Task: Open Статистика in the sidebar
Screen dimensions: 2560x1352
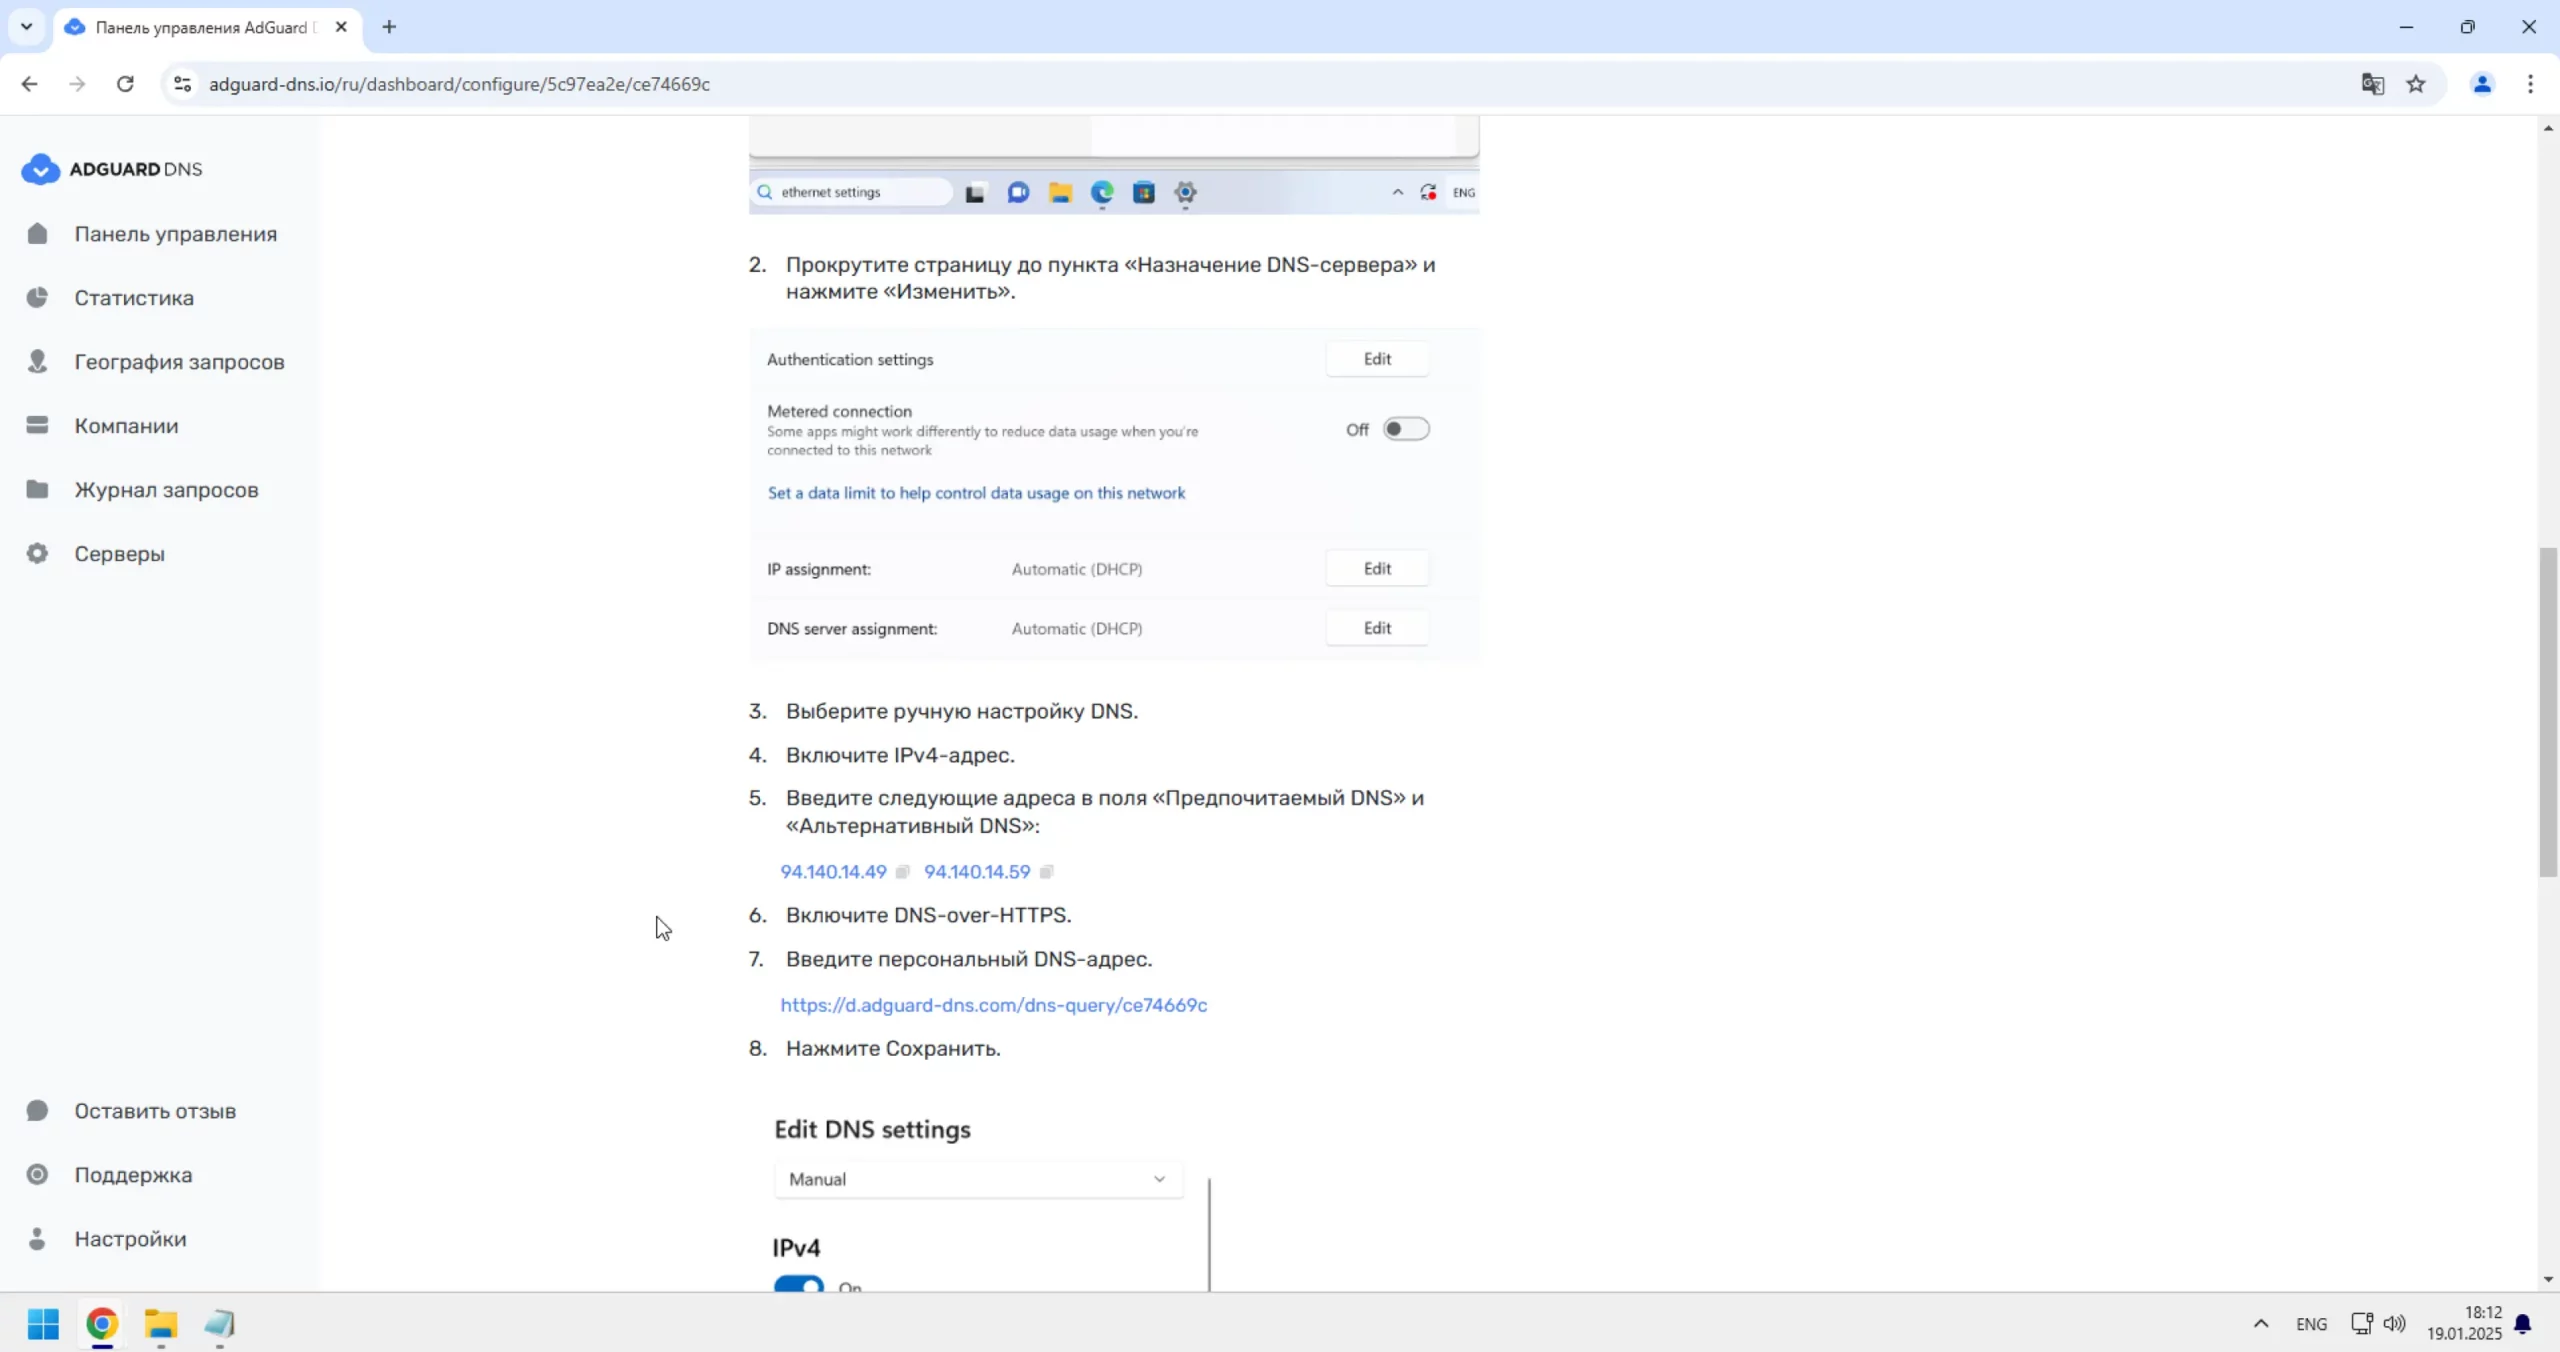Action: (x=134, y=298)
